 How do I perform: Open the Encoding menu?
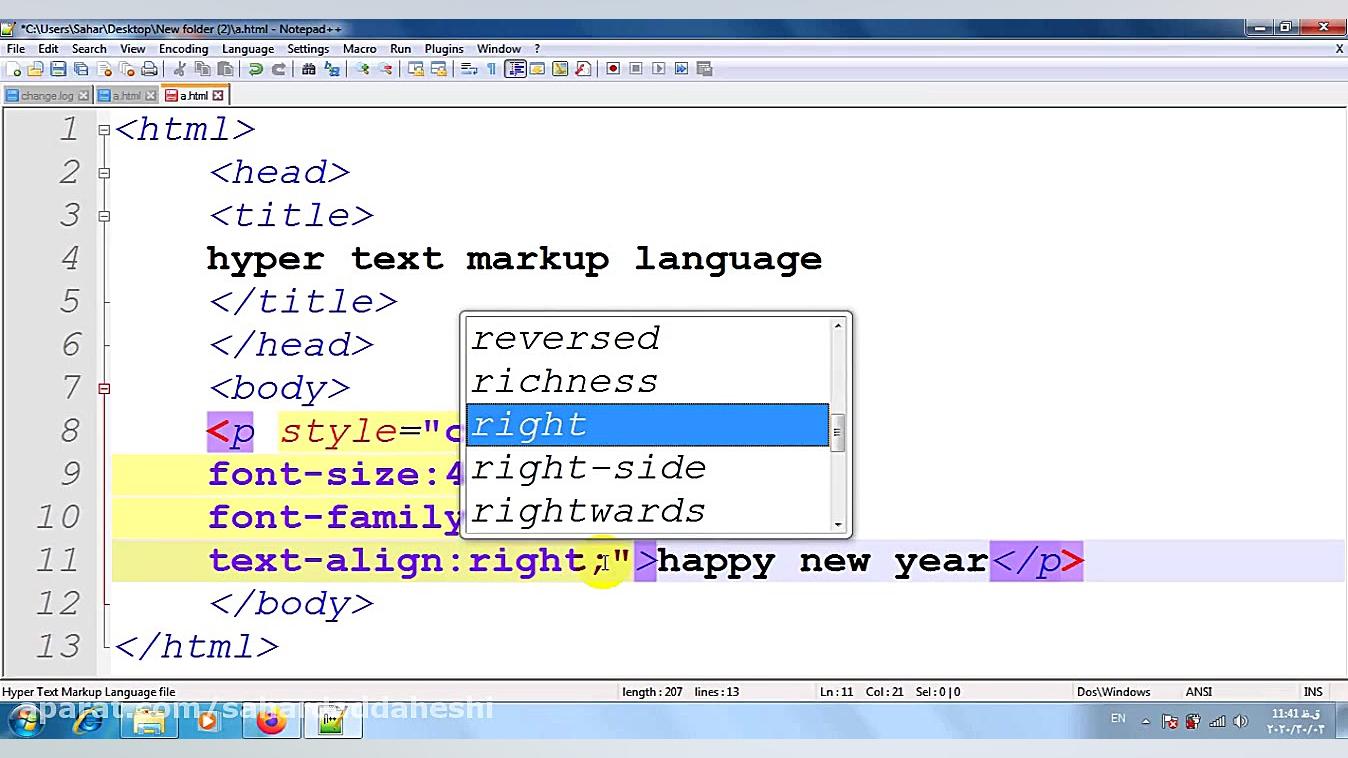click(x=184, y=48)
